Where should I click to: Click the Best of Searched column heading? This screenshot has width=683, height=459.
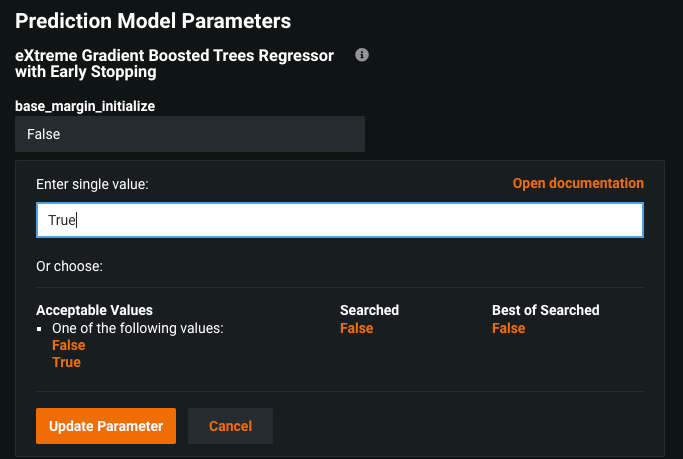[x=545, y=310]
